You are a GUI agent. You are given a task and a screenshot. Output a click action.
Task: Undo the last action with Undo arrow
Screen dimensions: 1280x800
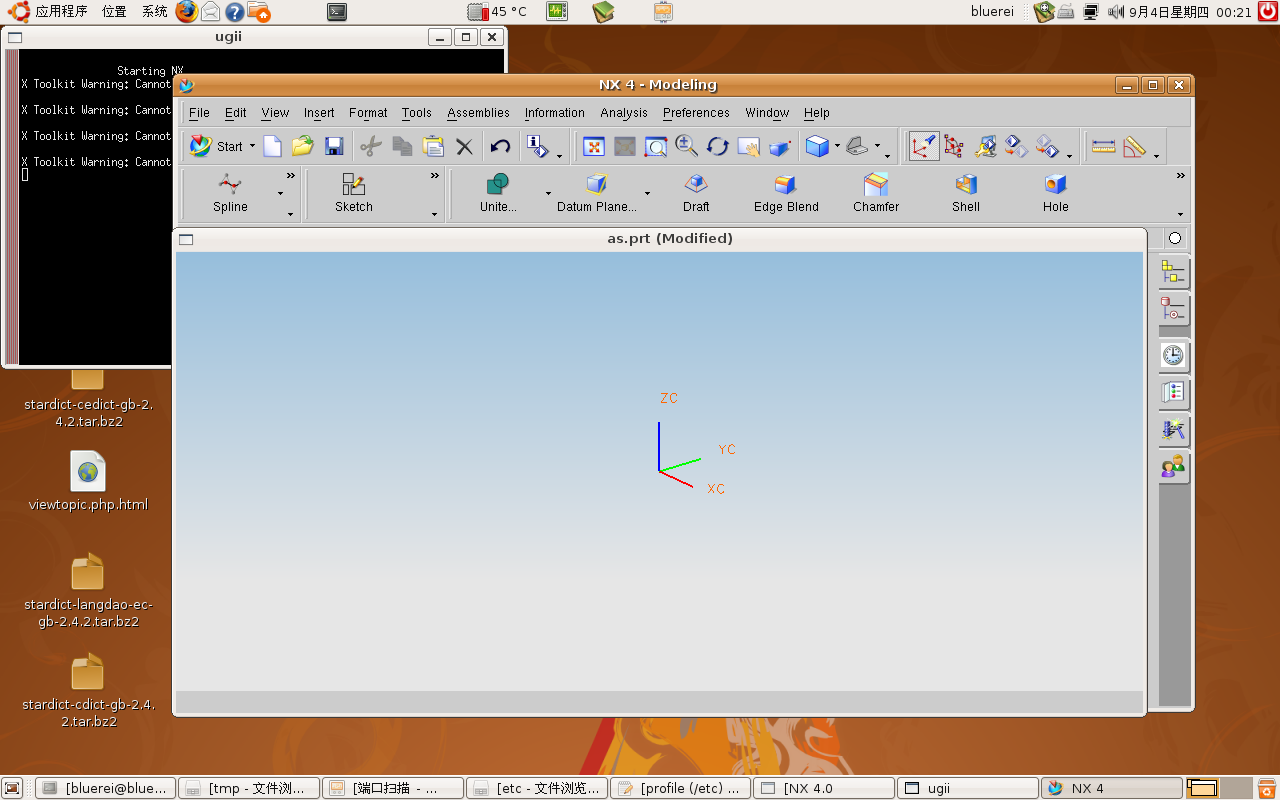[500, 146]
